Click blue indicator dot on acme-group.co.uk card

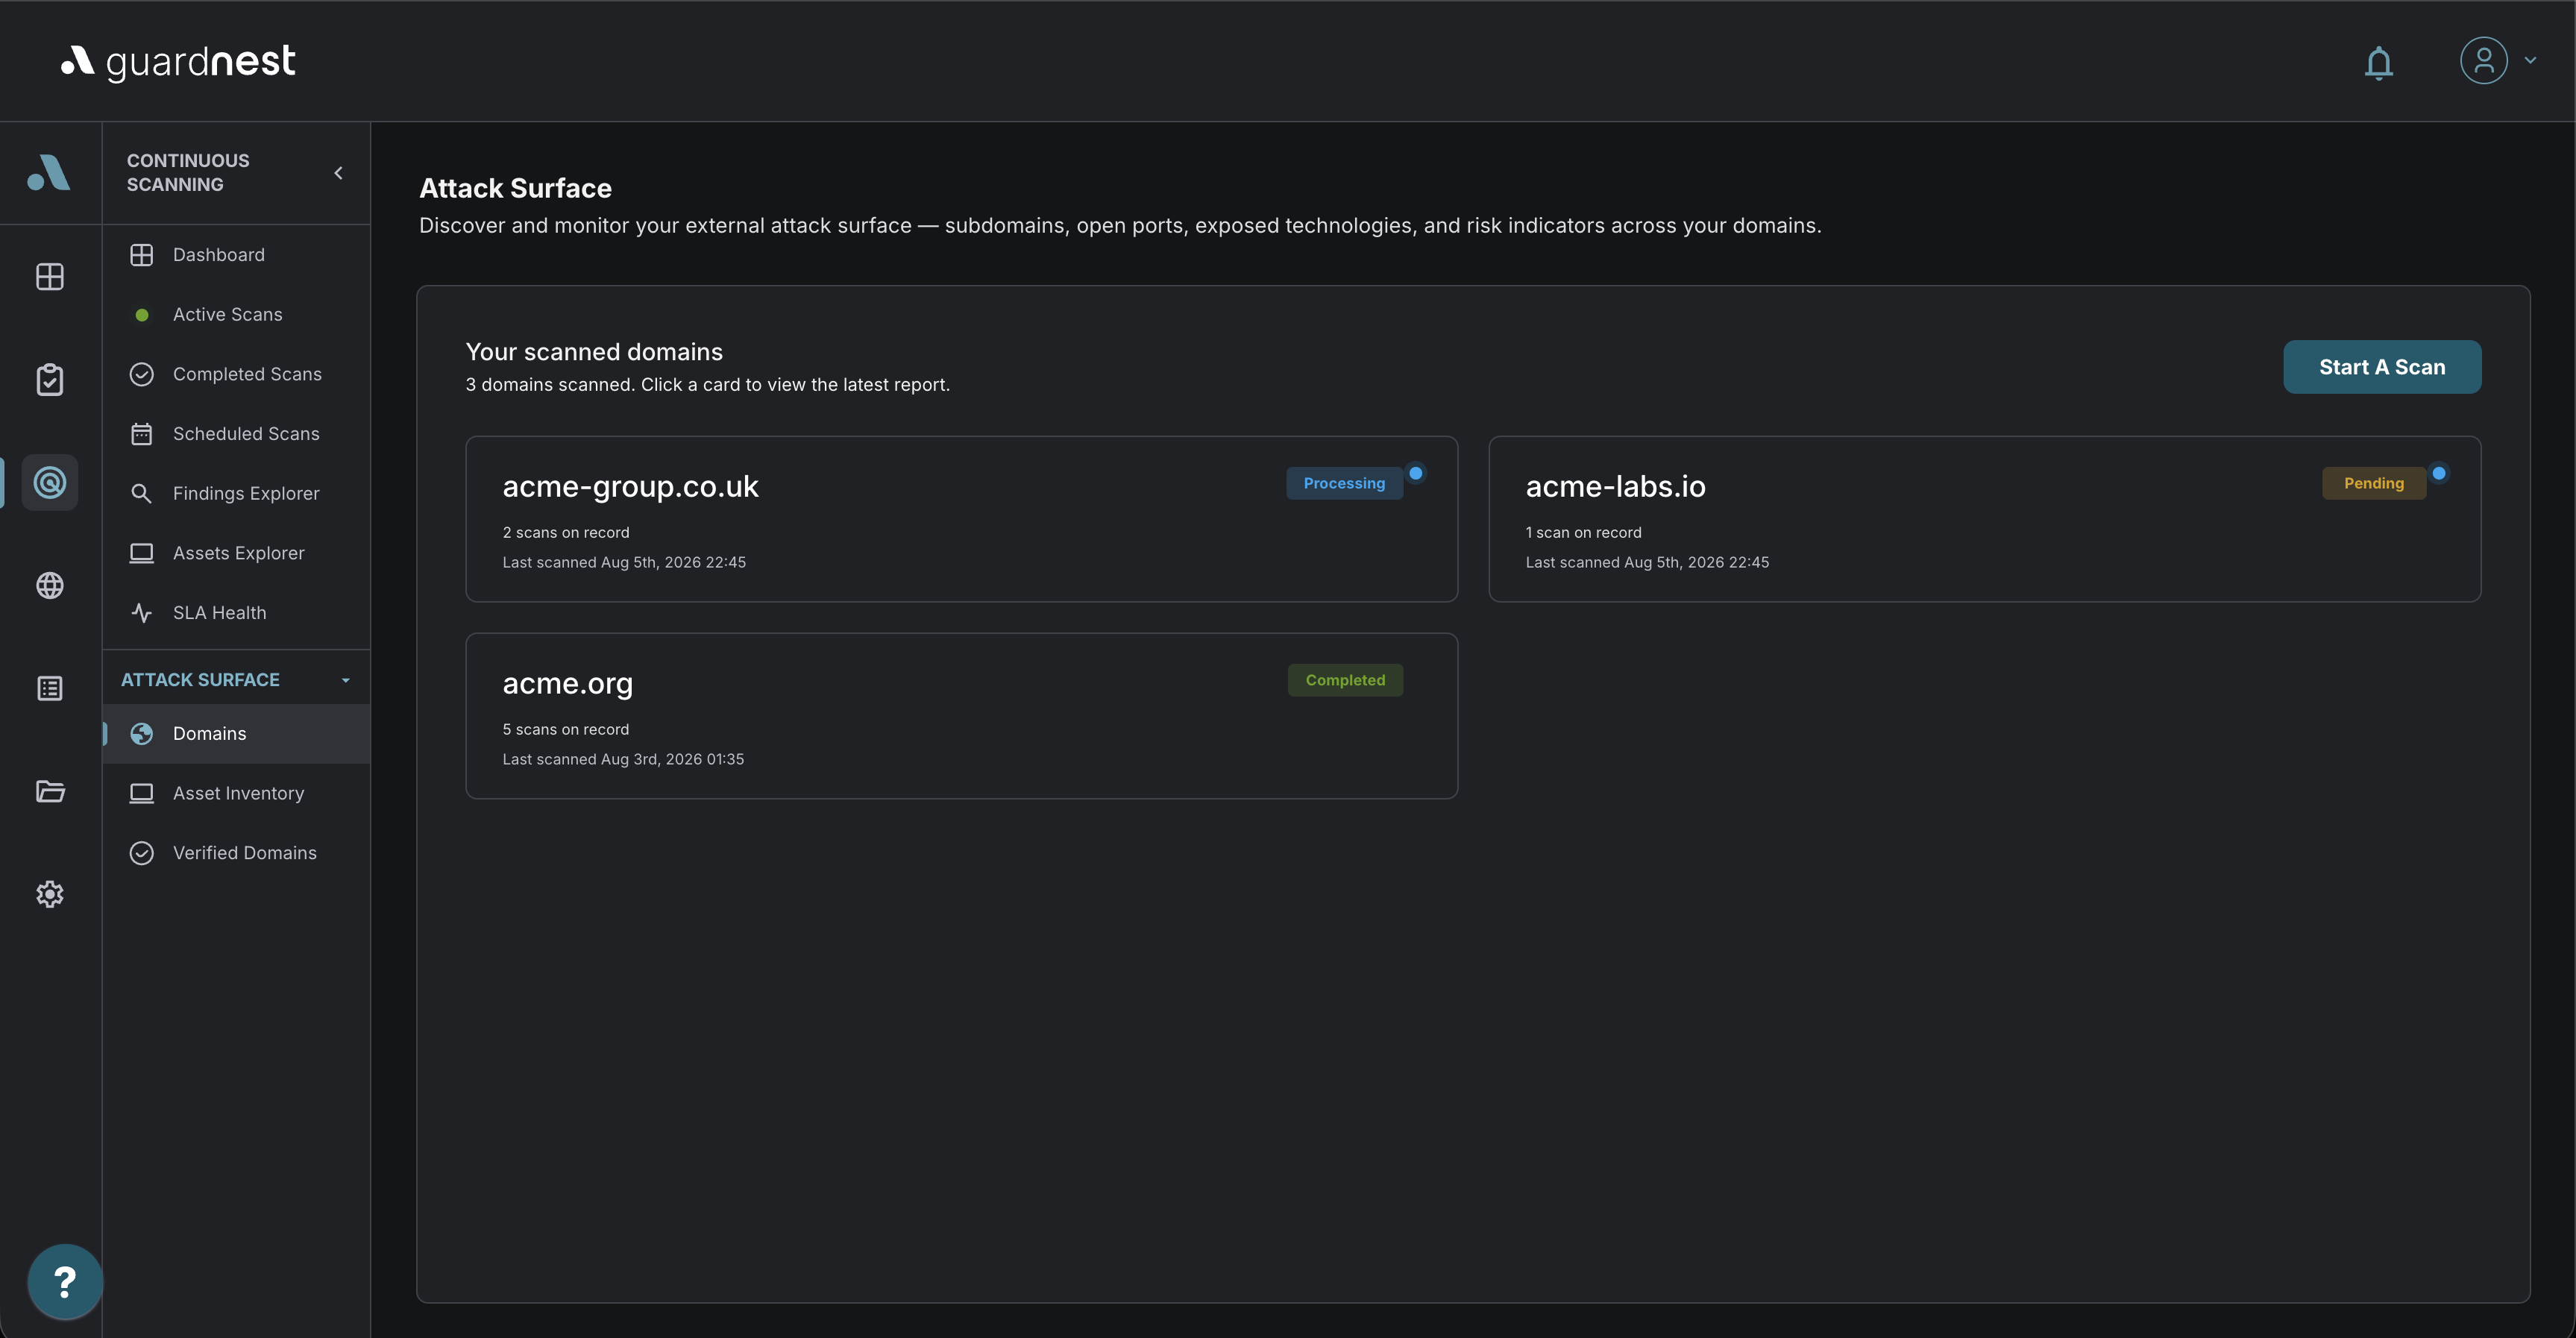1415,473
